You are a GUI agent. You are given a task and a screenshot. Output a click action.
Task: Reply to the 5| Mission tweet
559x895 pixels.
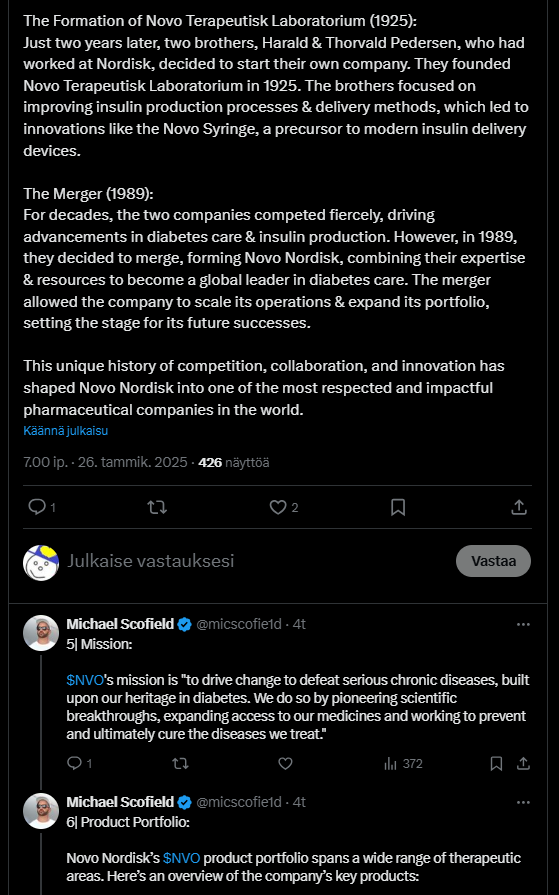75,763
